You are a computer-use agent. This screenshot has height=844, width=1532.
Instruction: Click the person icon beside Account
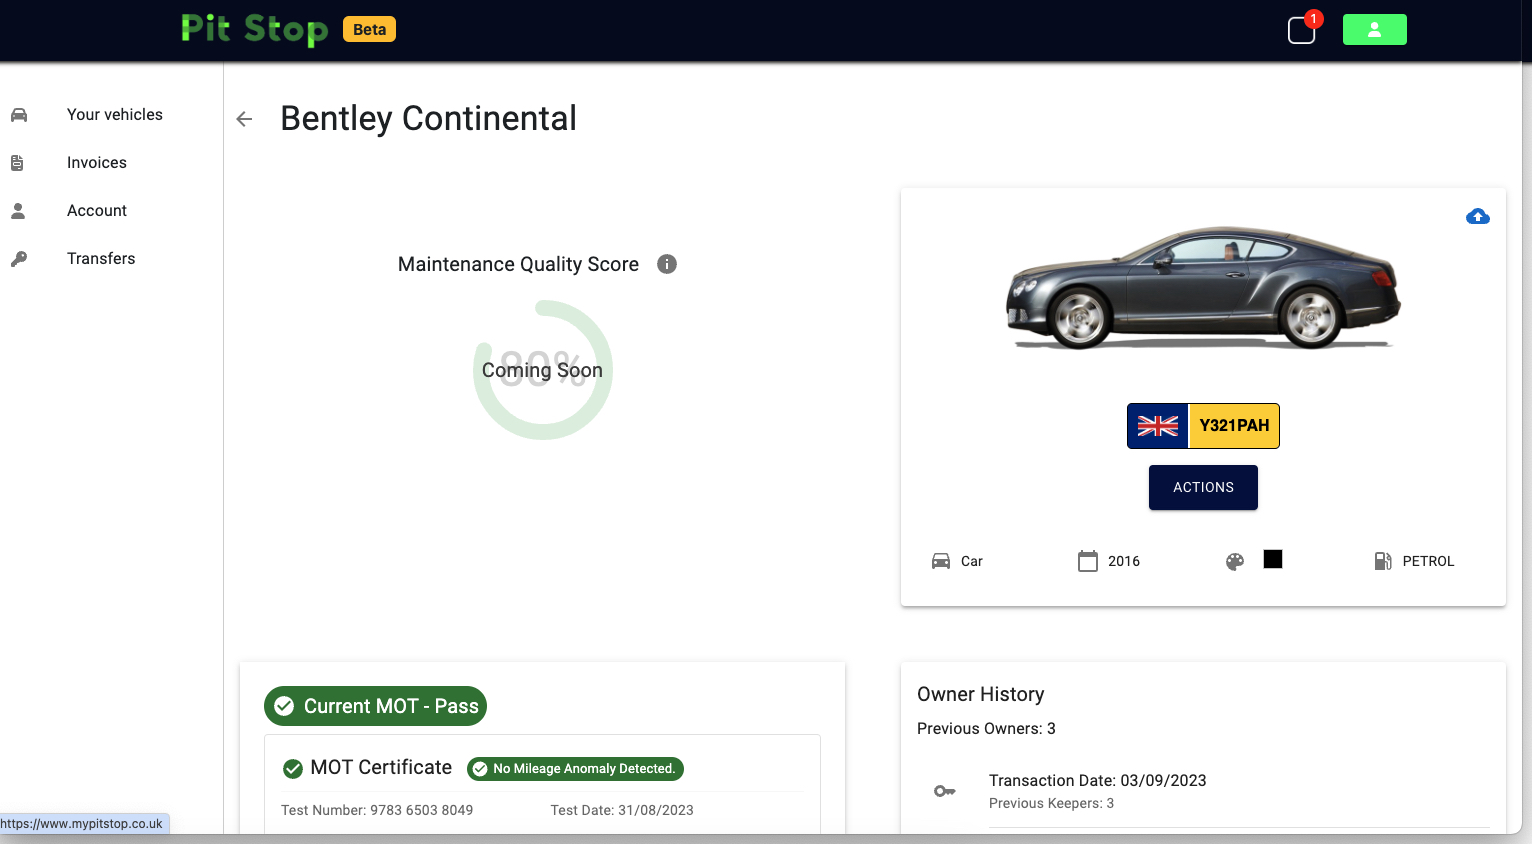(18, 211)
